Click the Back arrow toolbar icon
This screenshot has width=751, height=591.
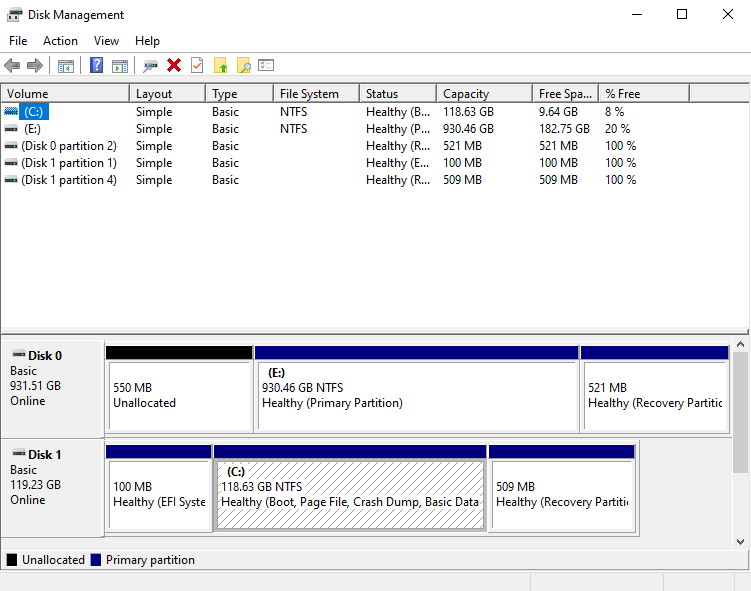12,65
